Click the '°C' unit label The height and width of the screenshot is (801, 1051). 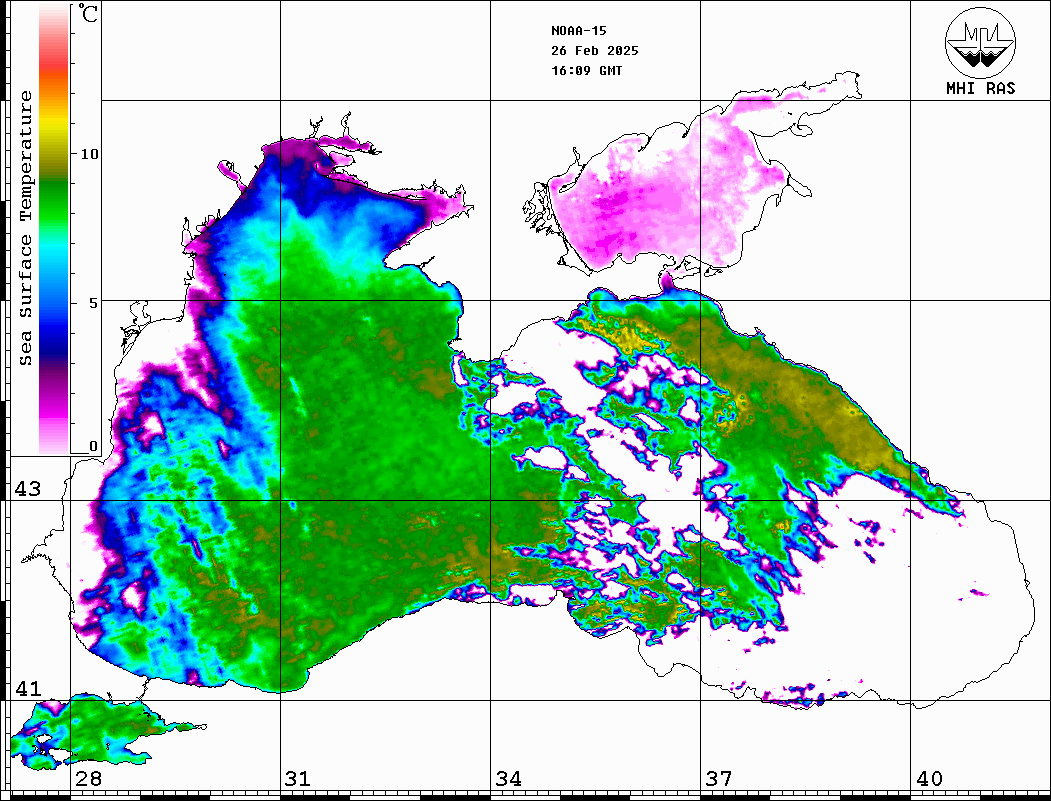[88, 13]
